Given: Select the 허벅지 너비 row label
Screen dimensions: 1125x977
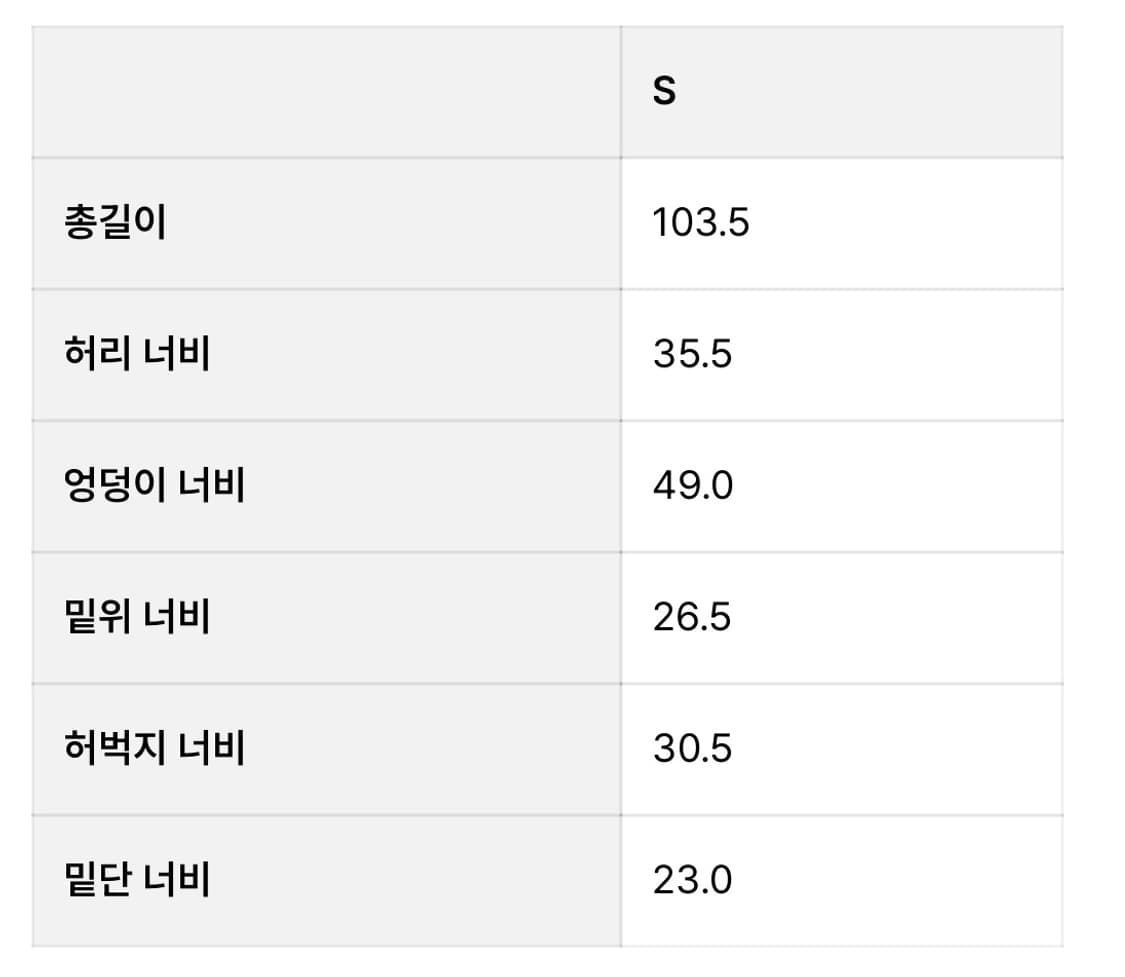Looking at the screenshot, I should (154, 749).
